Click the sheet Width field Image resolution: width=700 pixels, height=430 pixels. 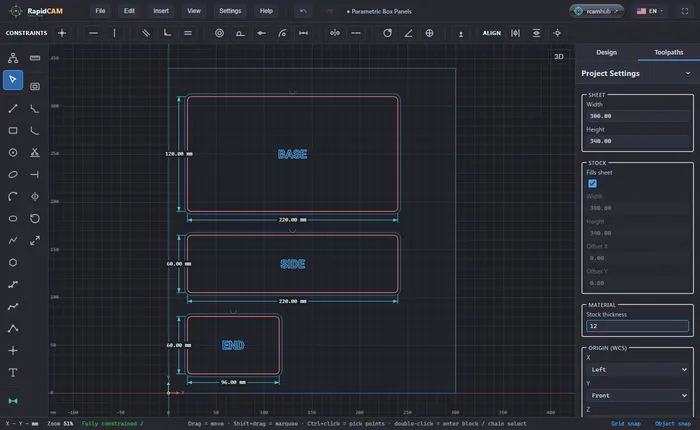[x=638, y=116]
